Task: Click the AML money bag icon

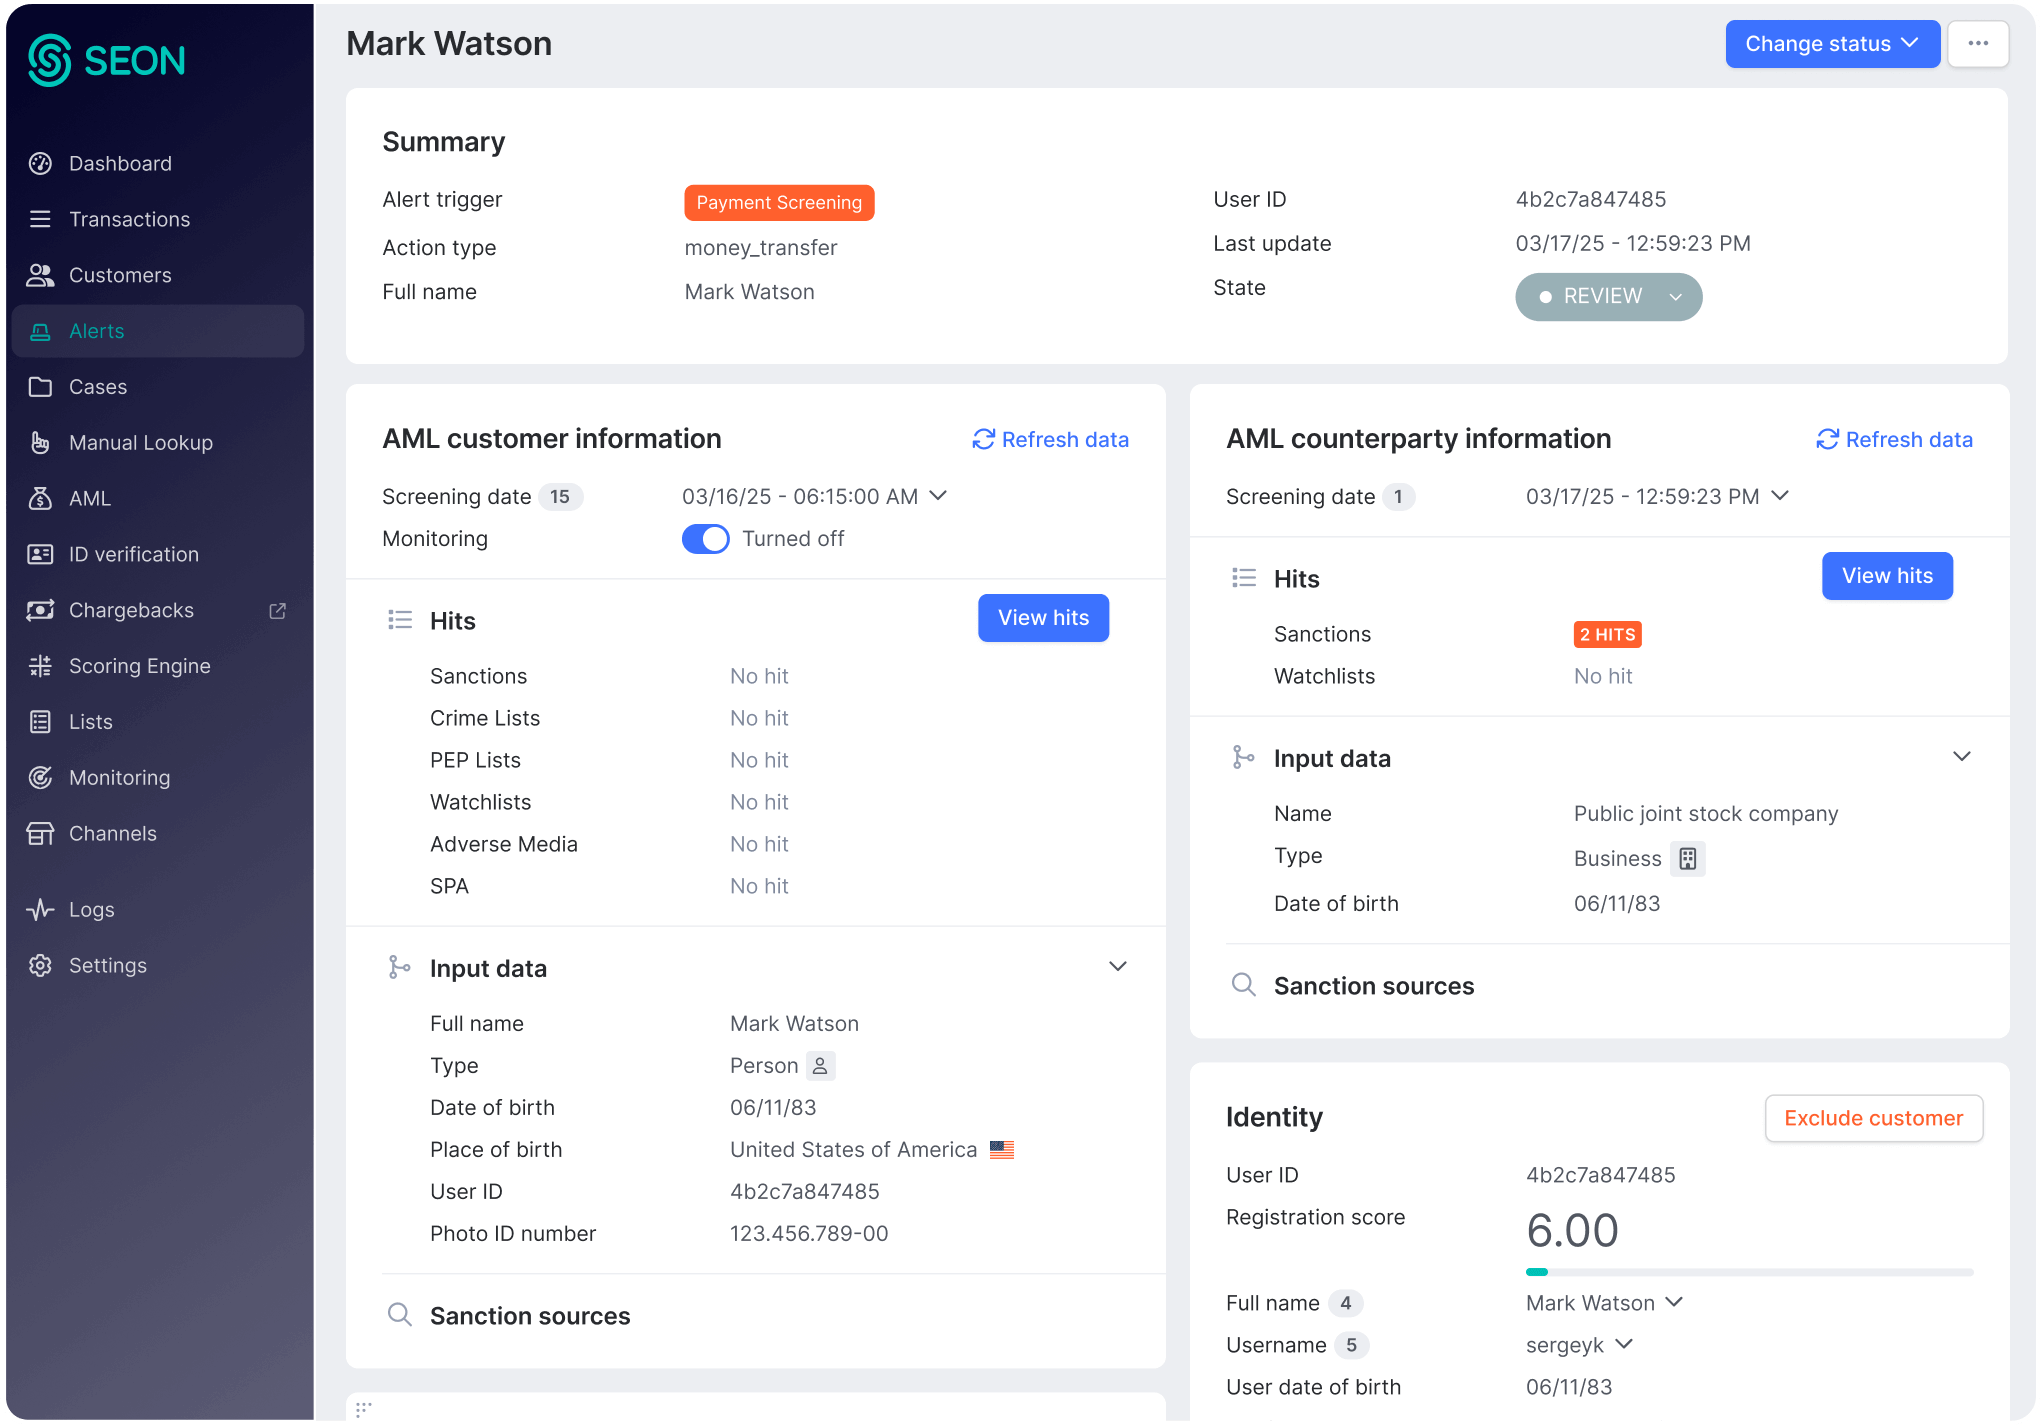Action: click(x=40, y=498)
